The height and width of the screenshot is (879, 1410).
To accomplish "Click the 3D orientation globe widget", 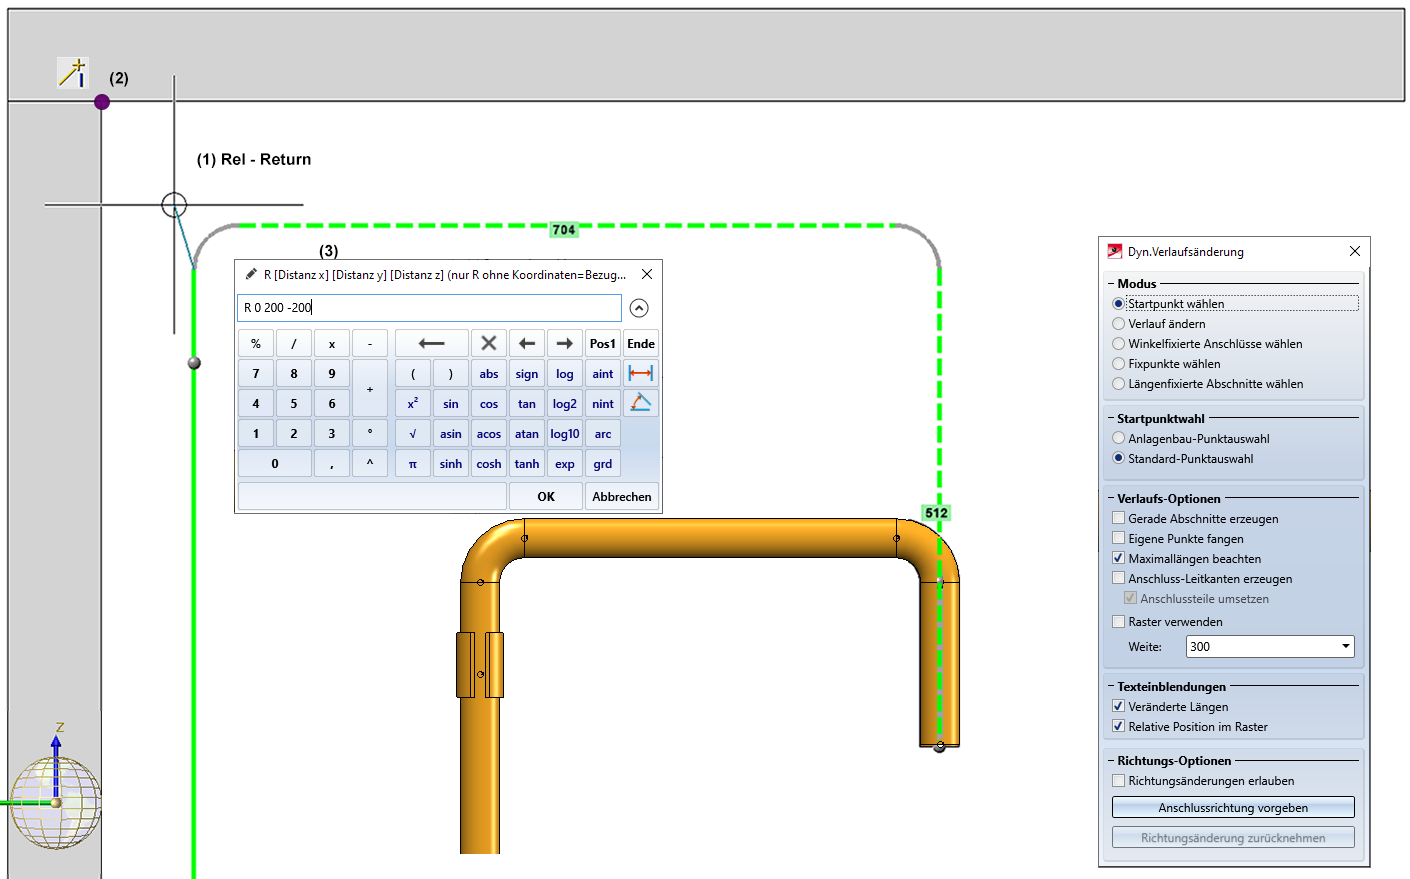I will 56,802.
